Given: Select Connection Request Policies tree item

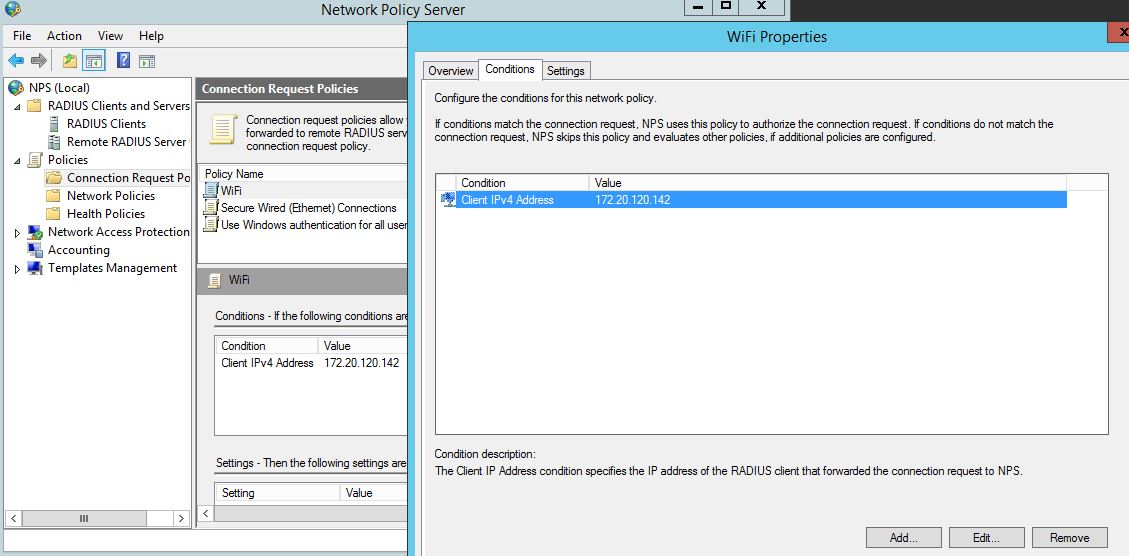Looking at the screenshot, I should tap(128, 178).
